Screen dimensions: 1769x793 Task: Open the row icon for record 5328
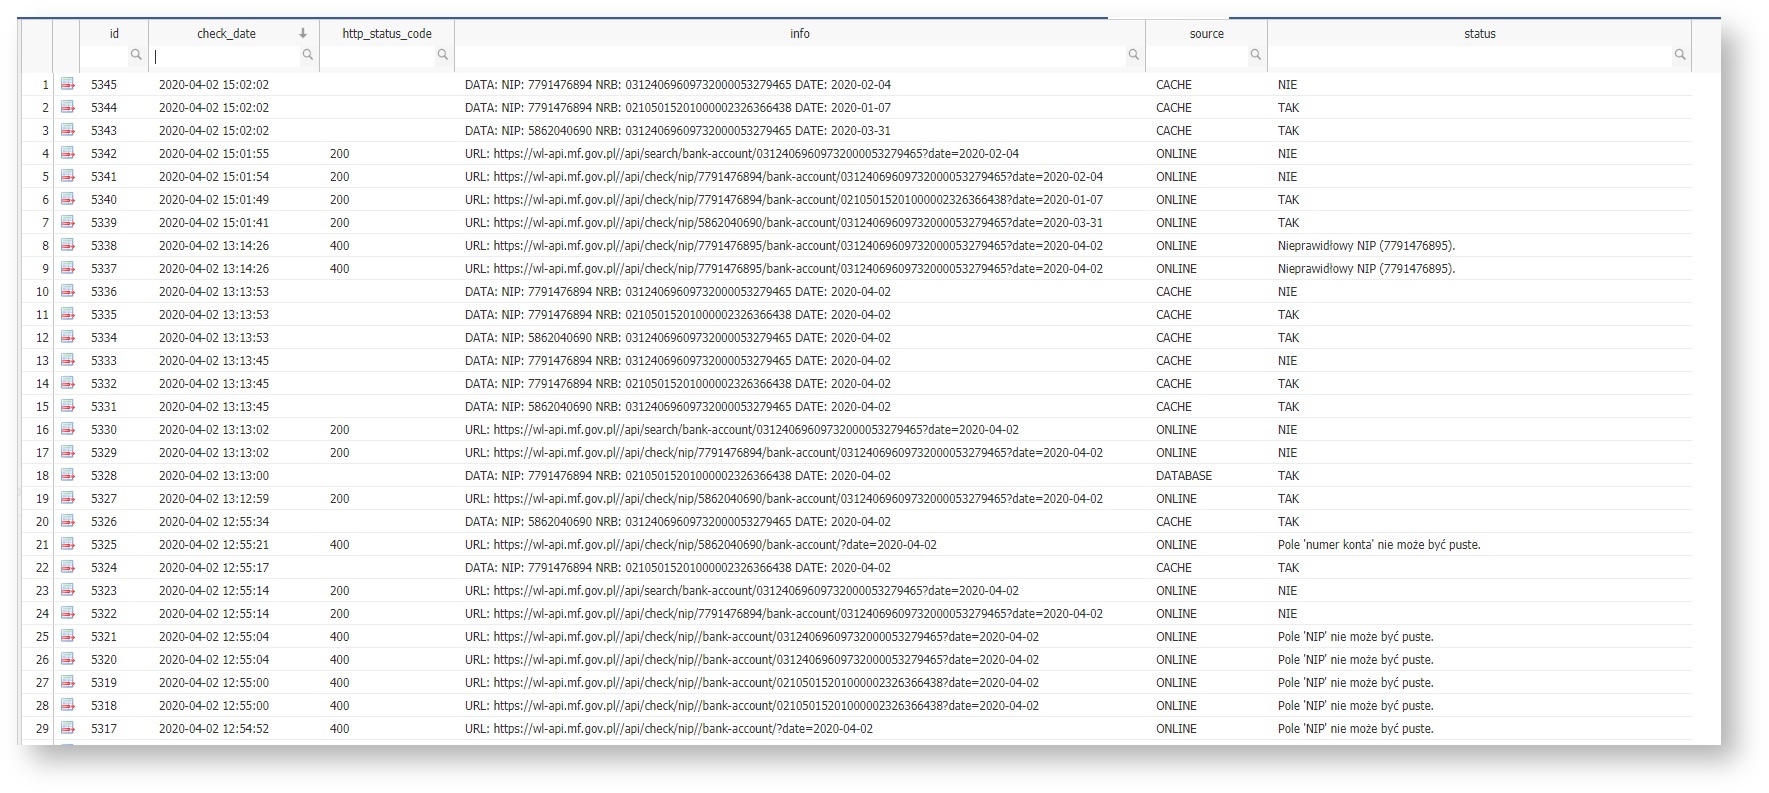tap(68, 475)
